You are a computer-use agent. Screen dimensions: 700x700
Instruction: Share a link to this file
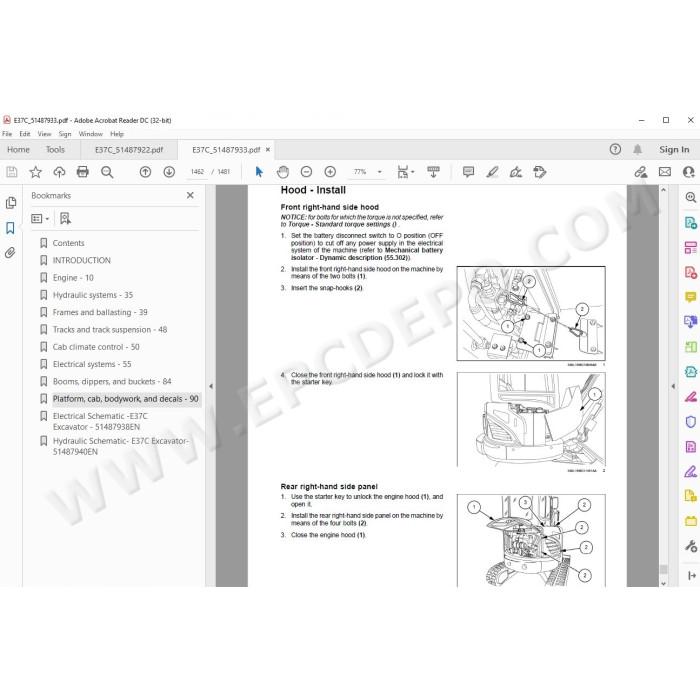[641, 172]
